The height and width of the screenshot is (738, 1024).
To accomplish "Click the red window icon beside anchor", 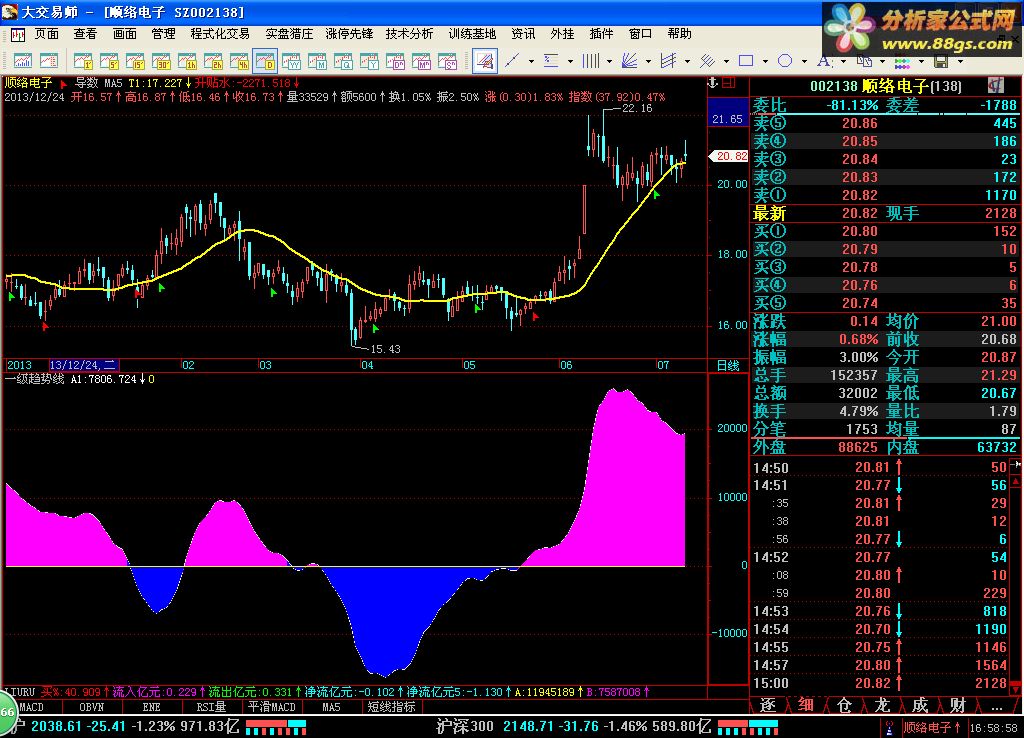I will tap(729, 82).
